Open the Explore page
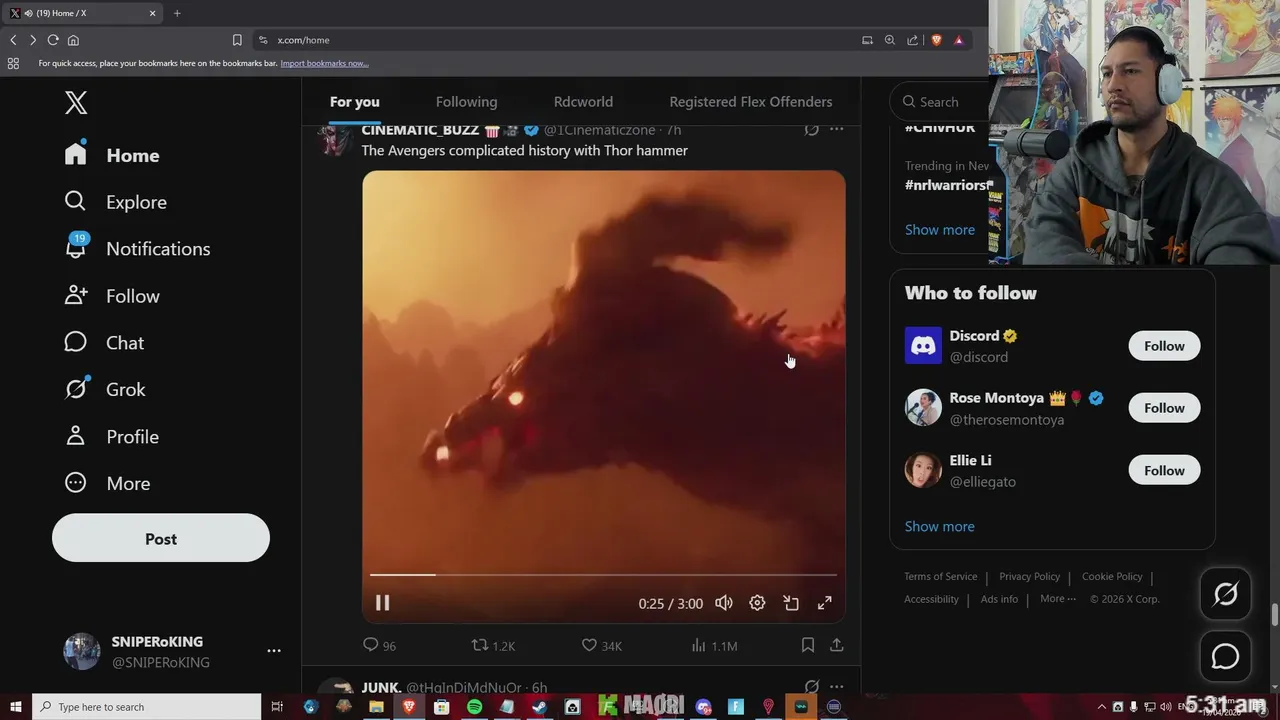Viewport: 1280px width, 720px height. [x=115, y=202]
